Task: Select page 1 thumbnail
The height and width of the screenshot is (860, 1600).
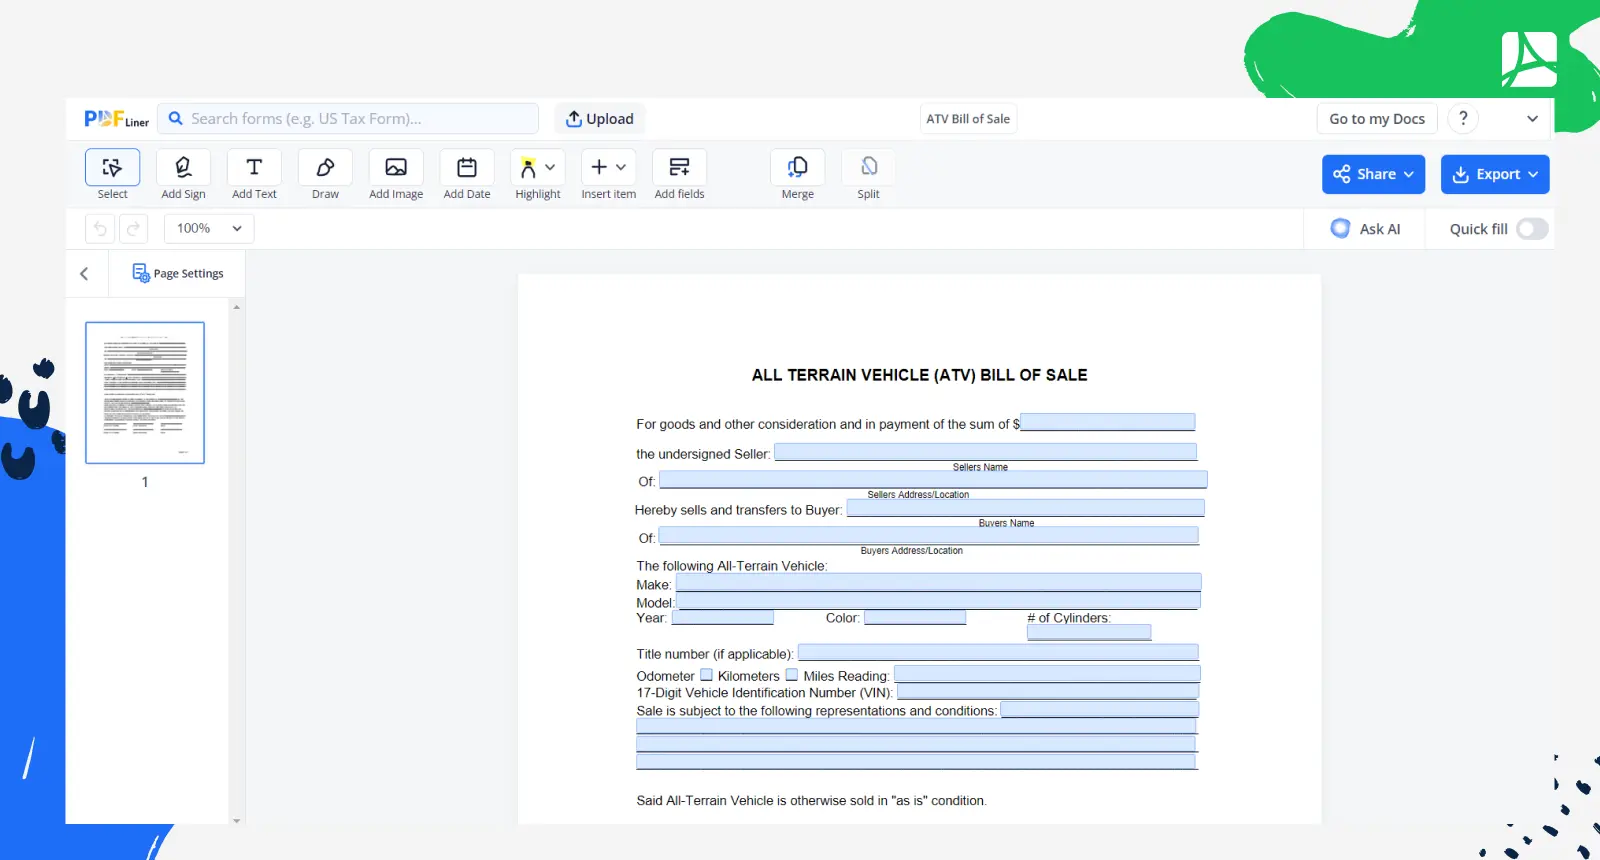Action: [145, 393]
